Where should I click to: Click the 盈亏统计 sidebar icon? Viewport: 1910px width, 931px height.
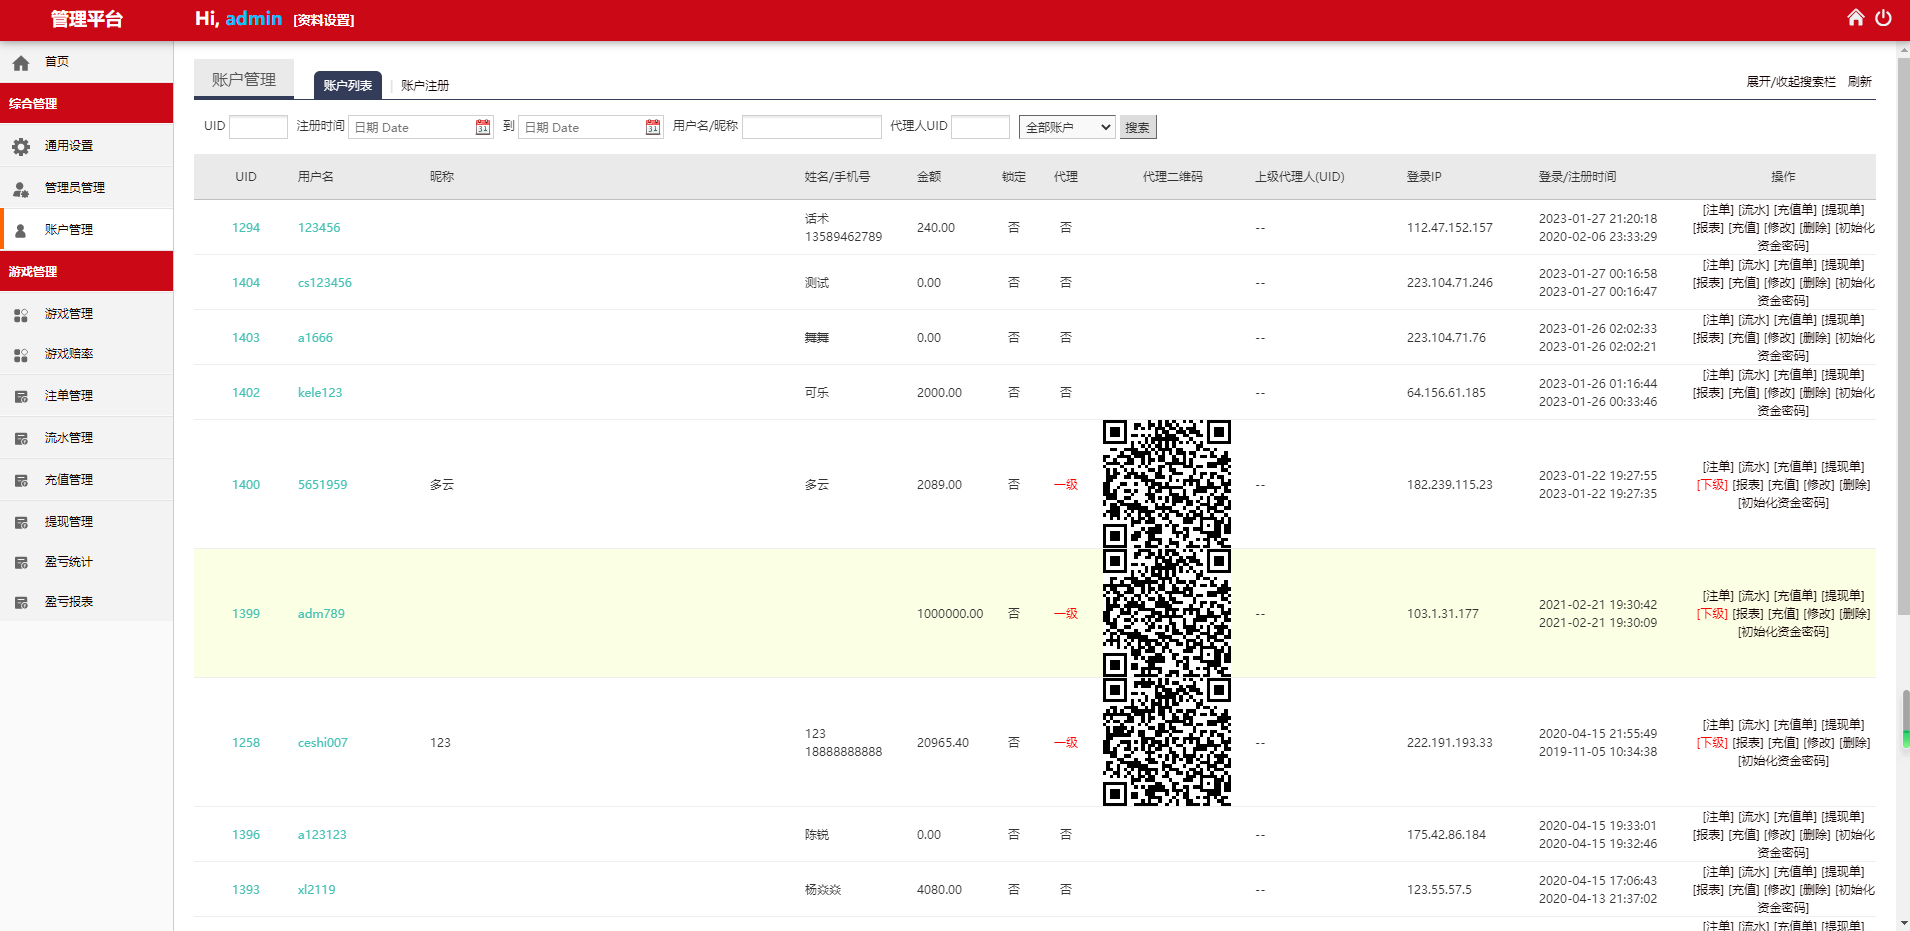coord(21,562)
